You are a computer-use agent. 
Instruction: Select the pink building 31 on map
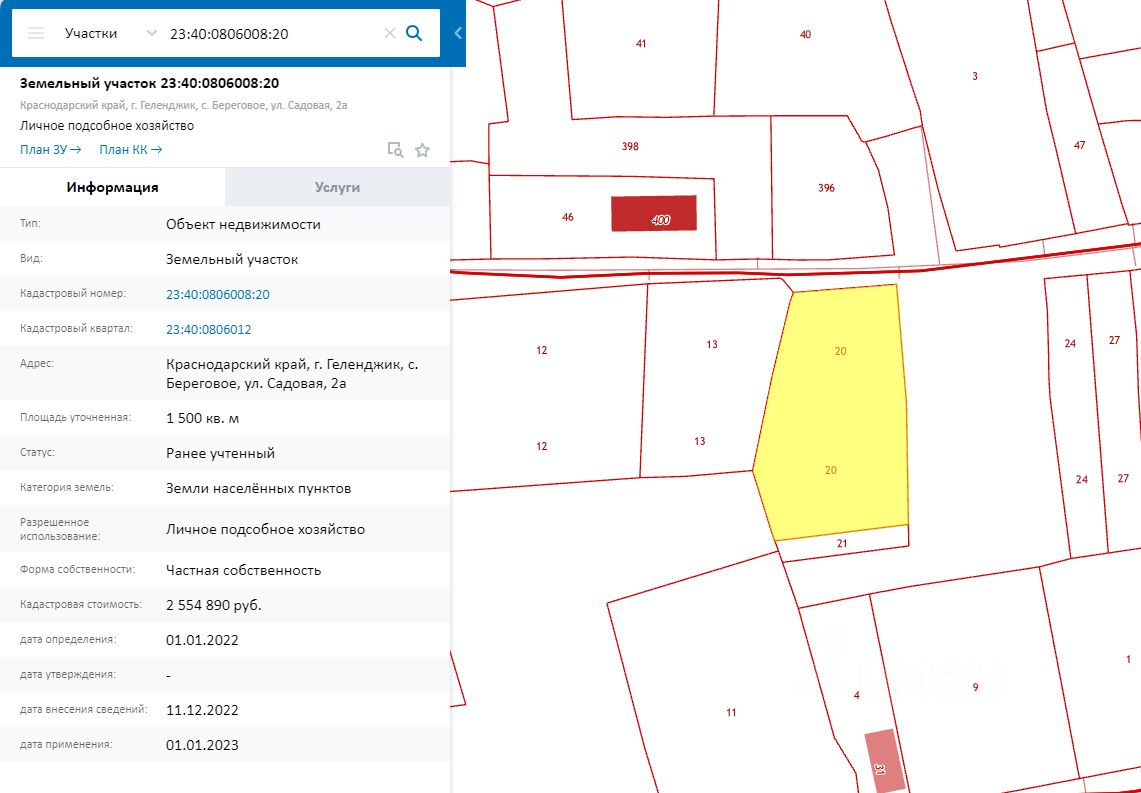(885, 761)
